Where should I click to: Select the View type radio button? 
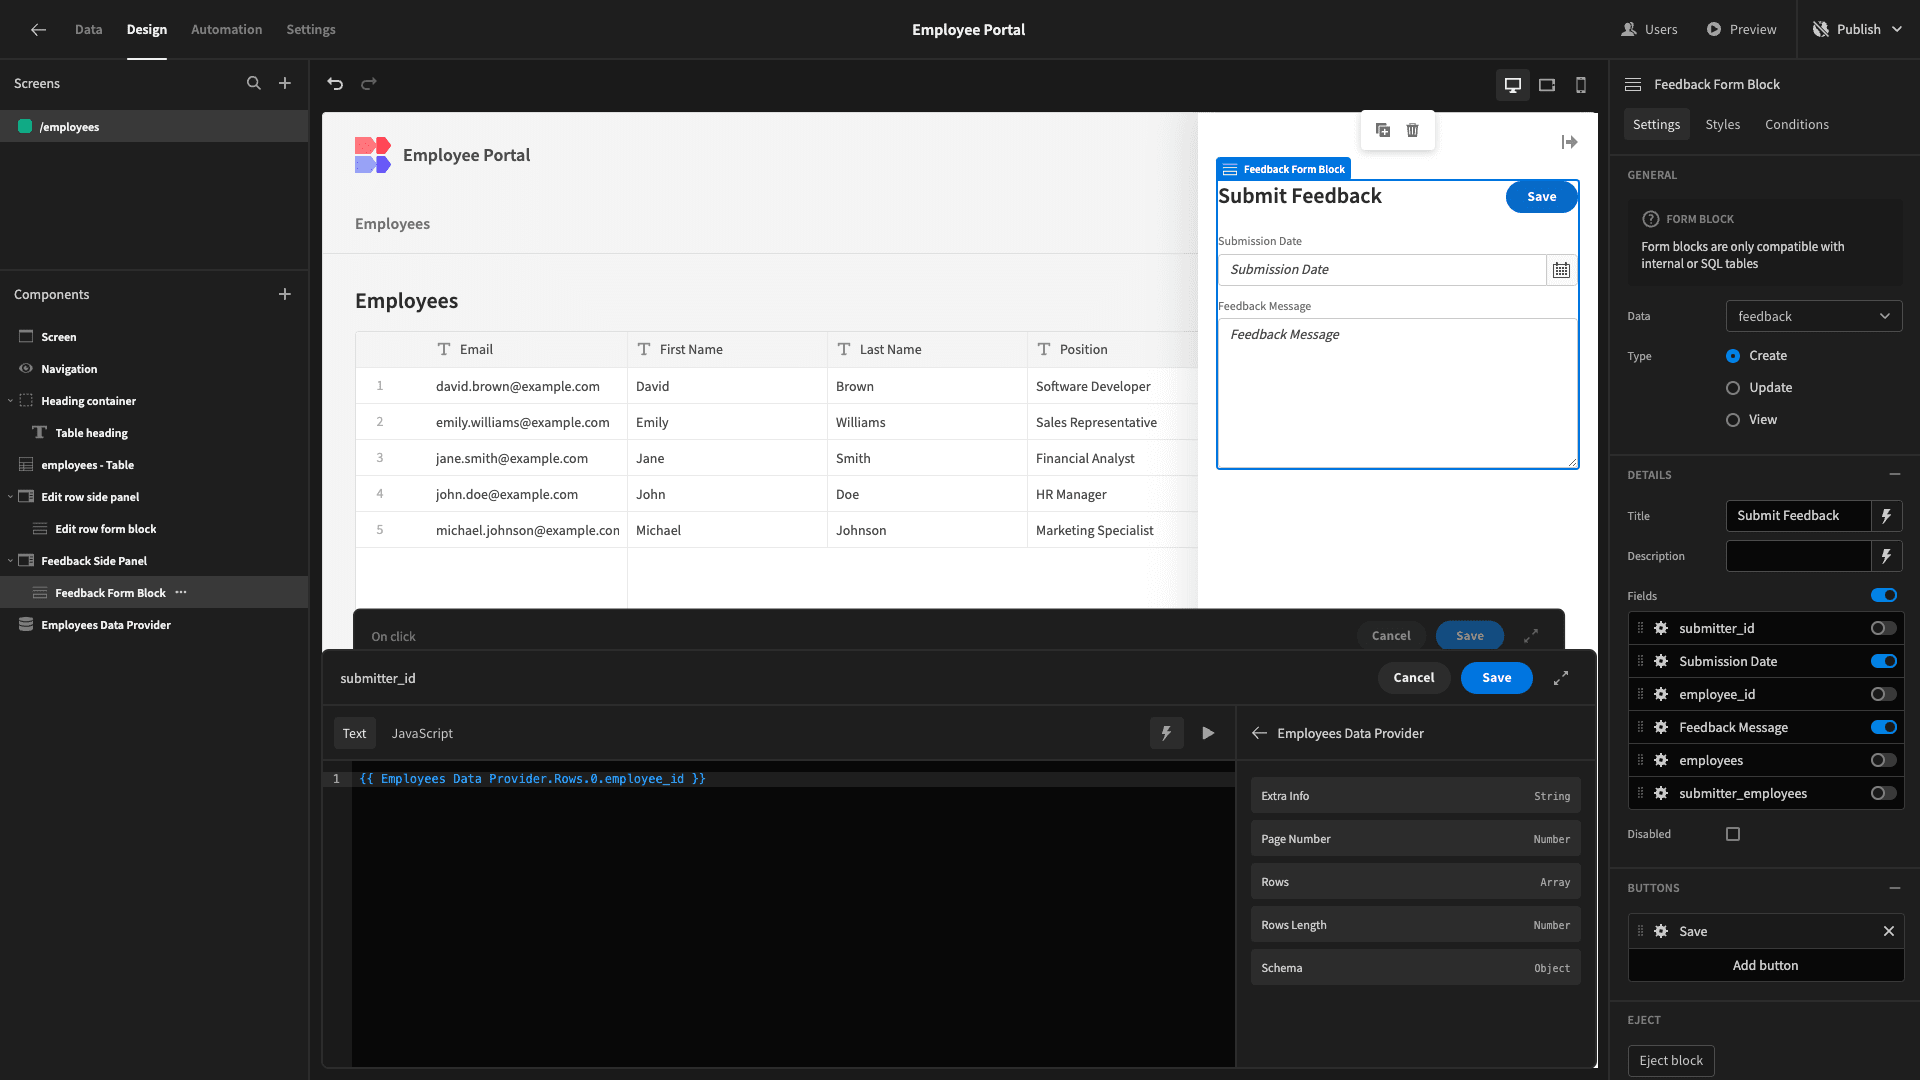click(1733, 420)
